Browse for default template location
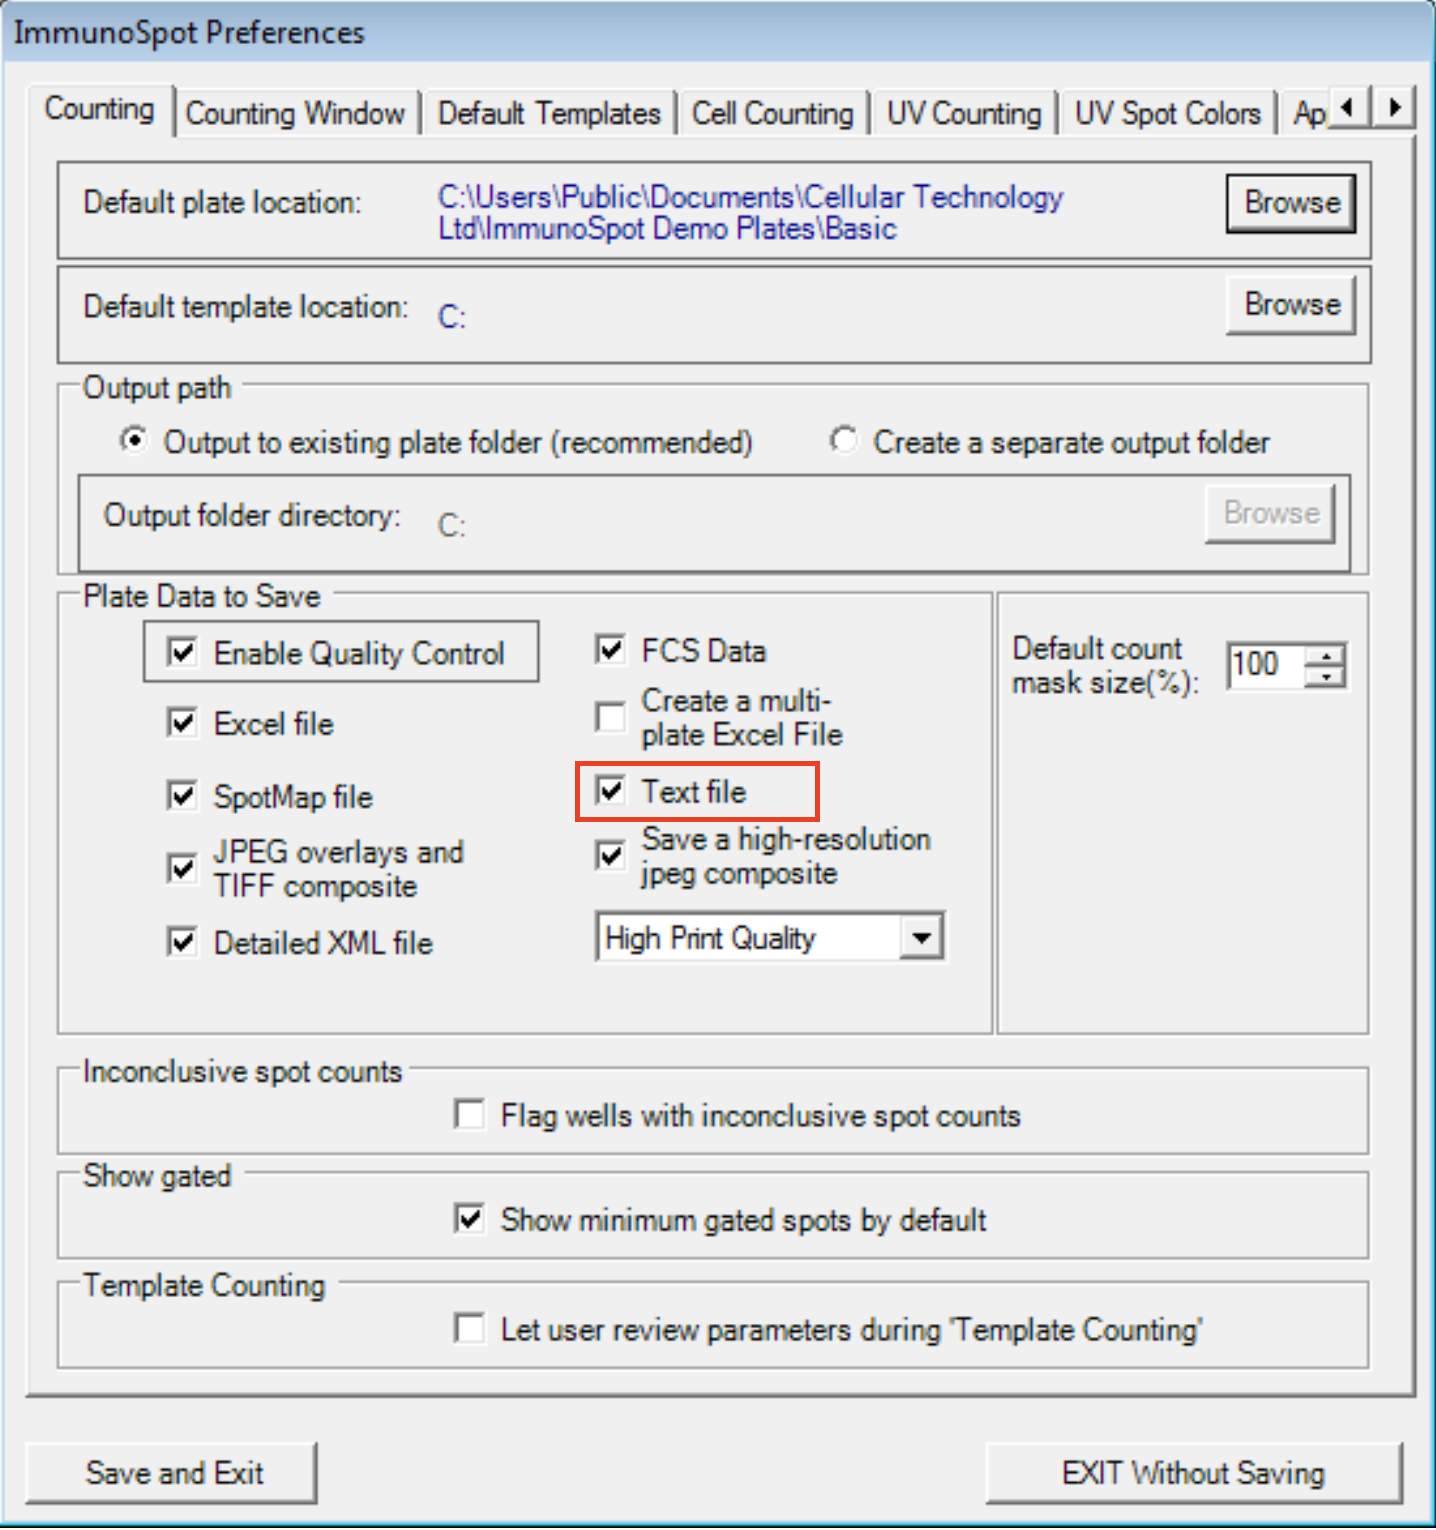Image resolution: width=1436 pixels, height=1530 pixels. [x=1291, y=304]
